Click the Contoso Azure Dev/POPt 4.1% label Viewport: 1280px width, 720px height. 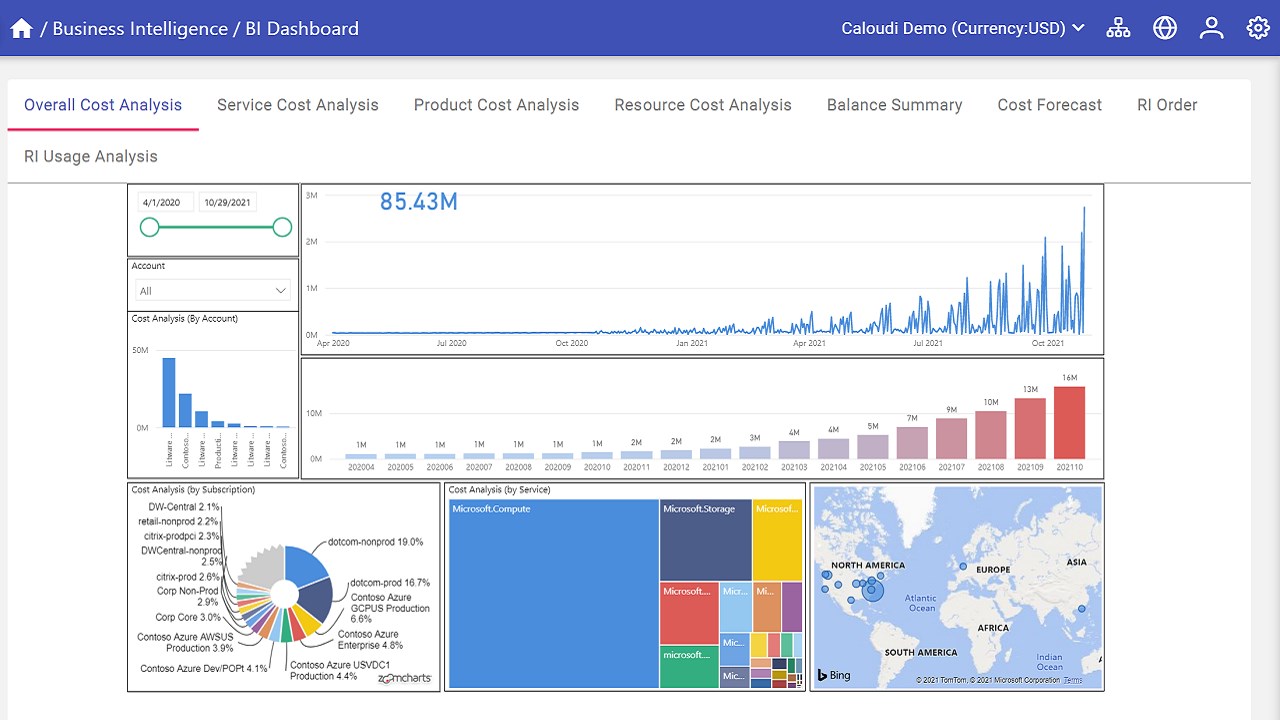[x=204, y=668]
